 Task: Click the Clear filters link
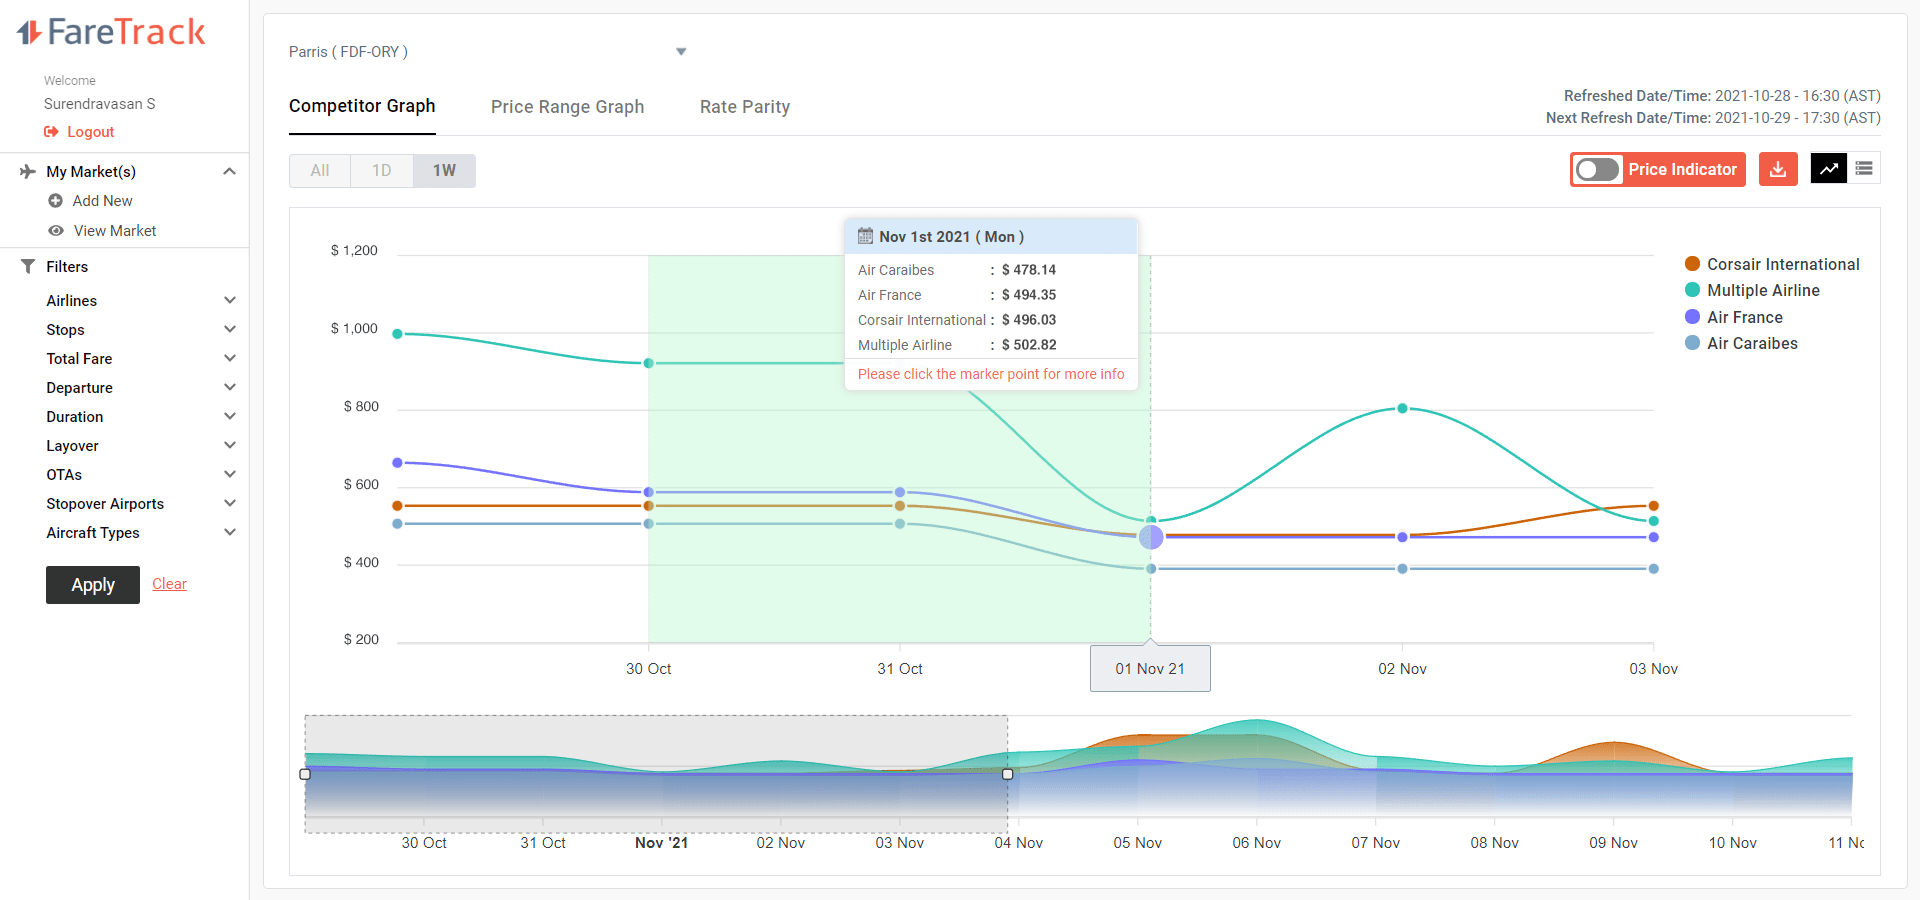(169, 584)
